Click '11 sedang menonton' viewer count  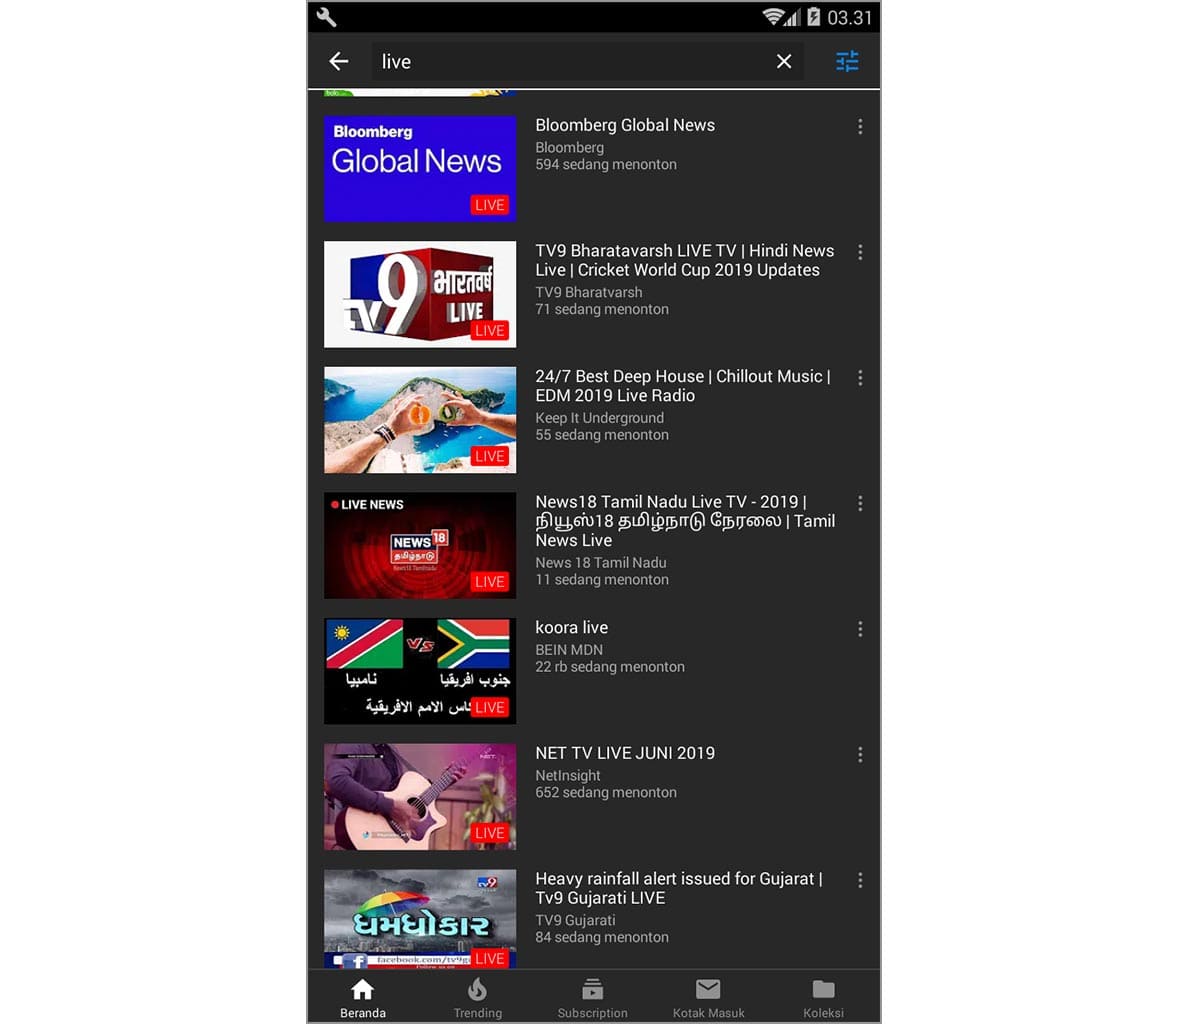(x=602, y=580)
